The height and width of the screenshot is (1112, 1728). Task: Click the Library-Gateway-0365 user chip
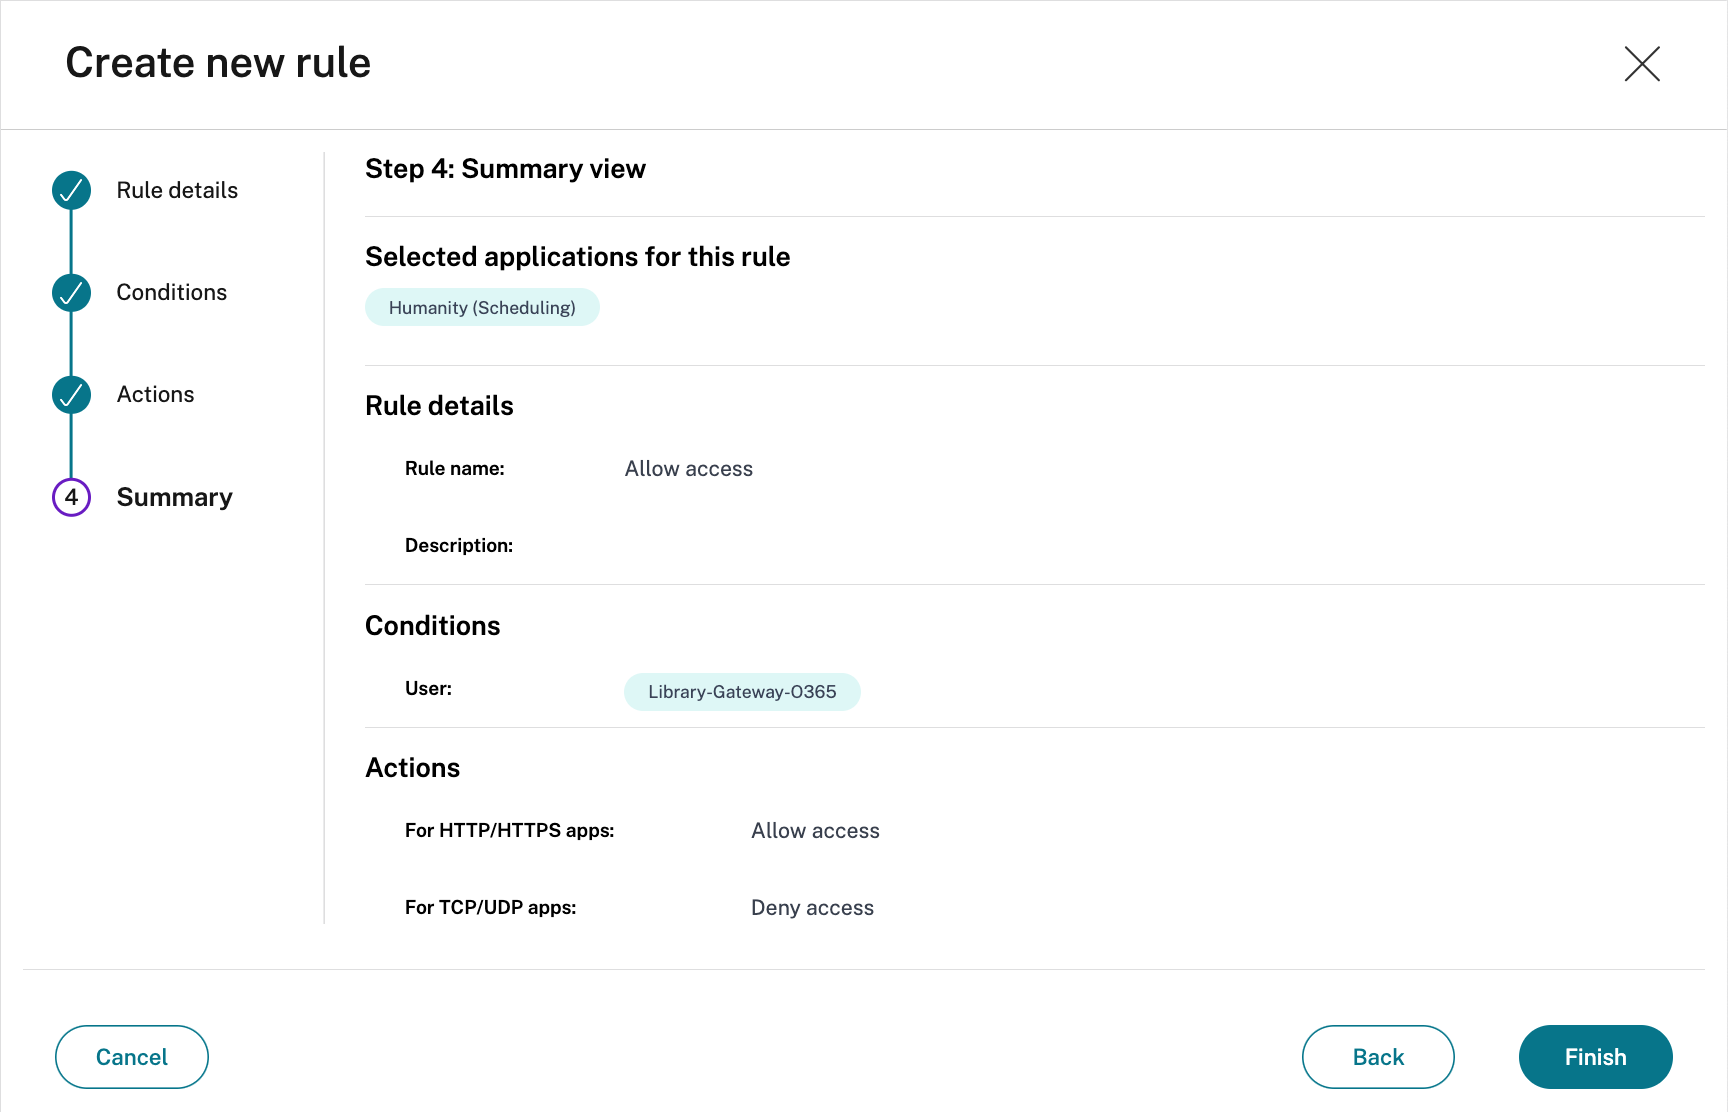[742, 692]
